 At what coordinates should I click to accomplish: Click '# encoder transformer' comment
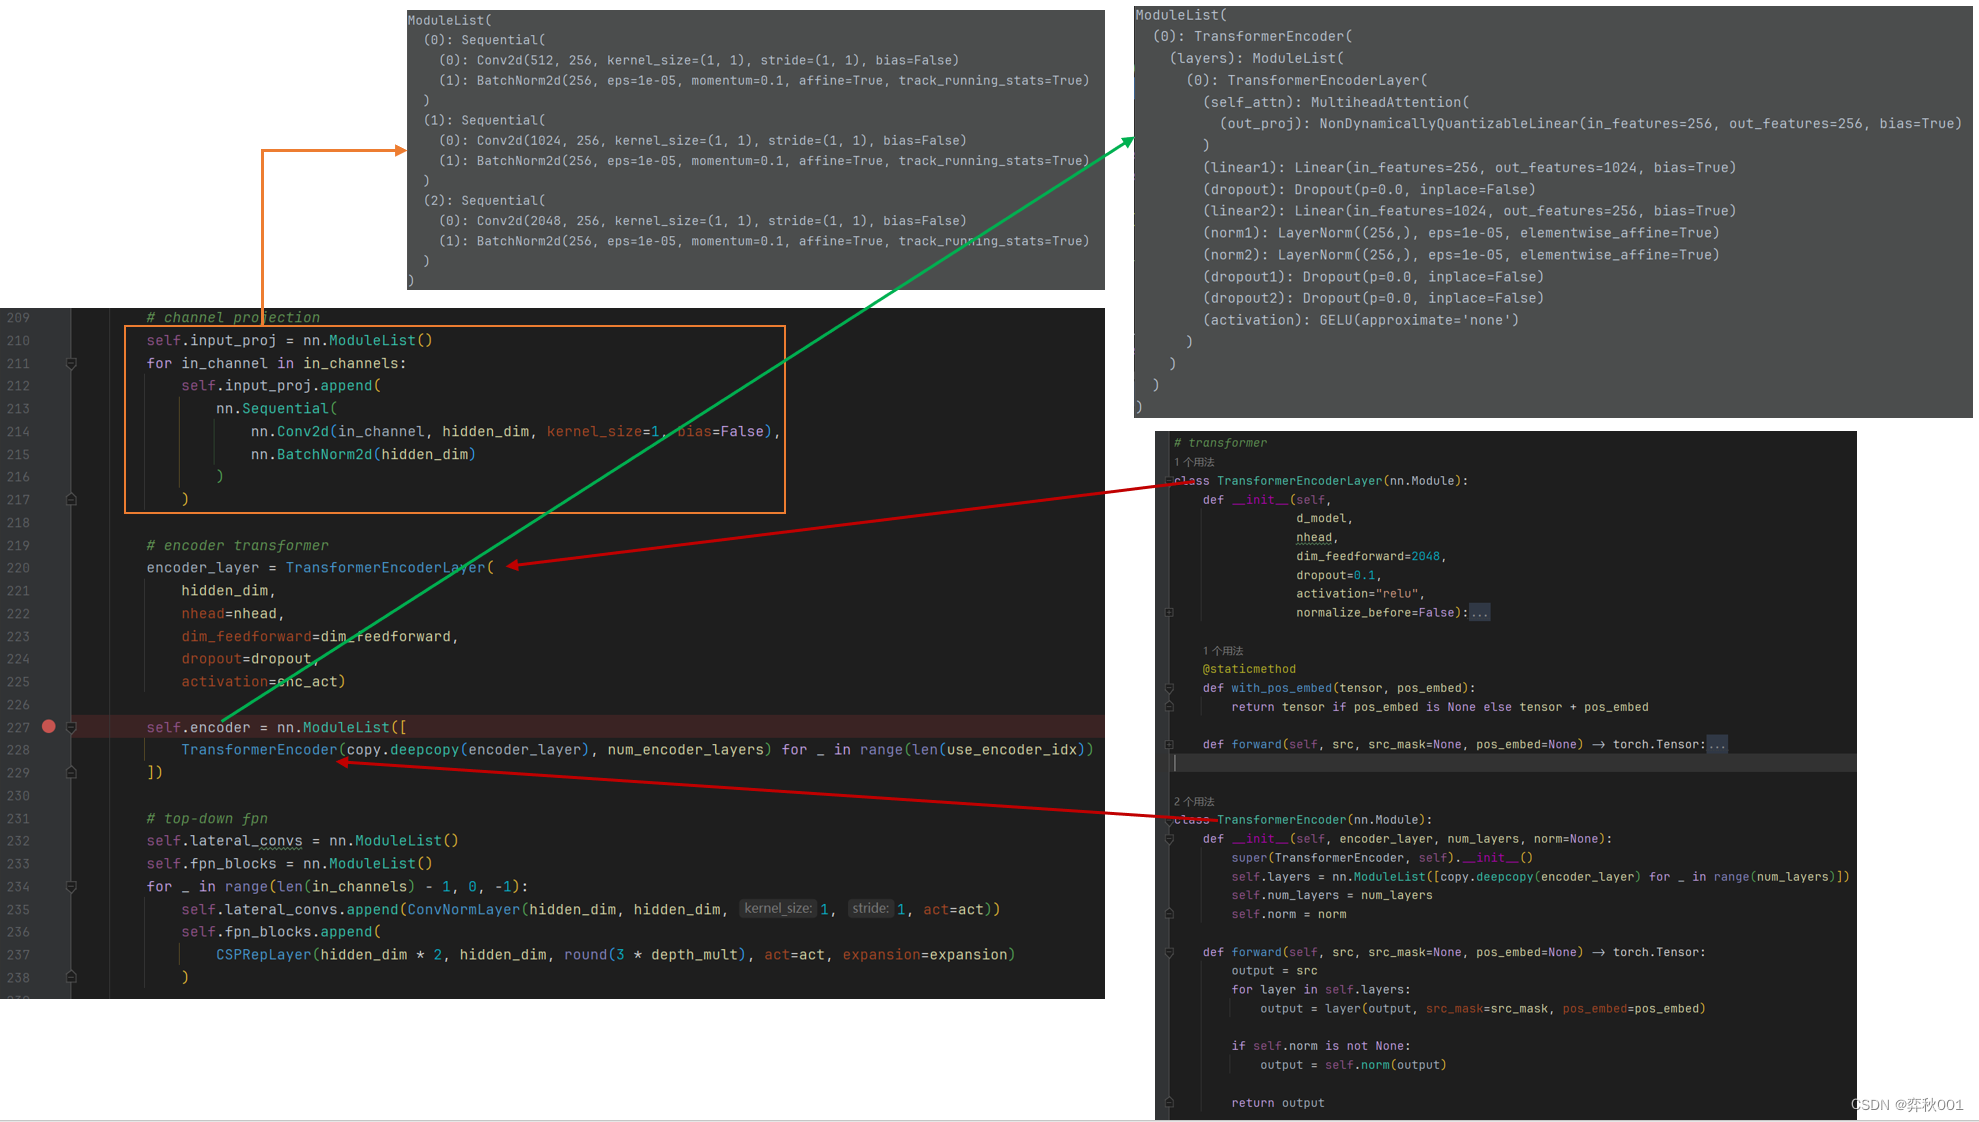[x=237, y=545]
